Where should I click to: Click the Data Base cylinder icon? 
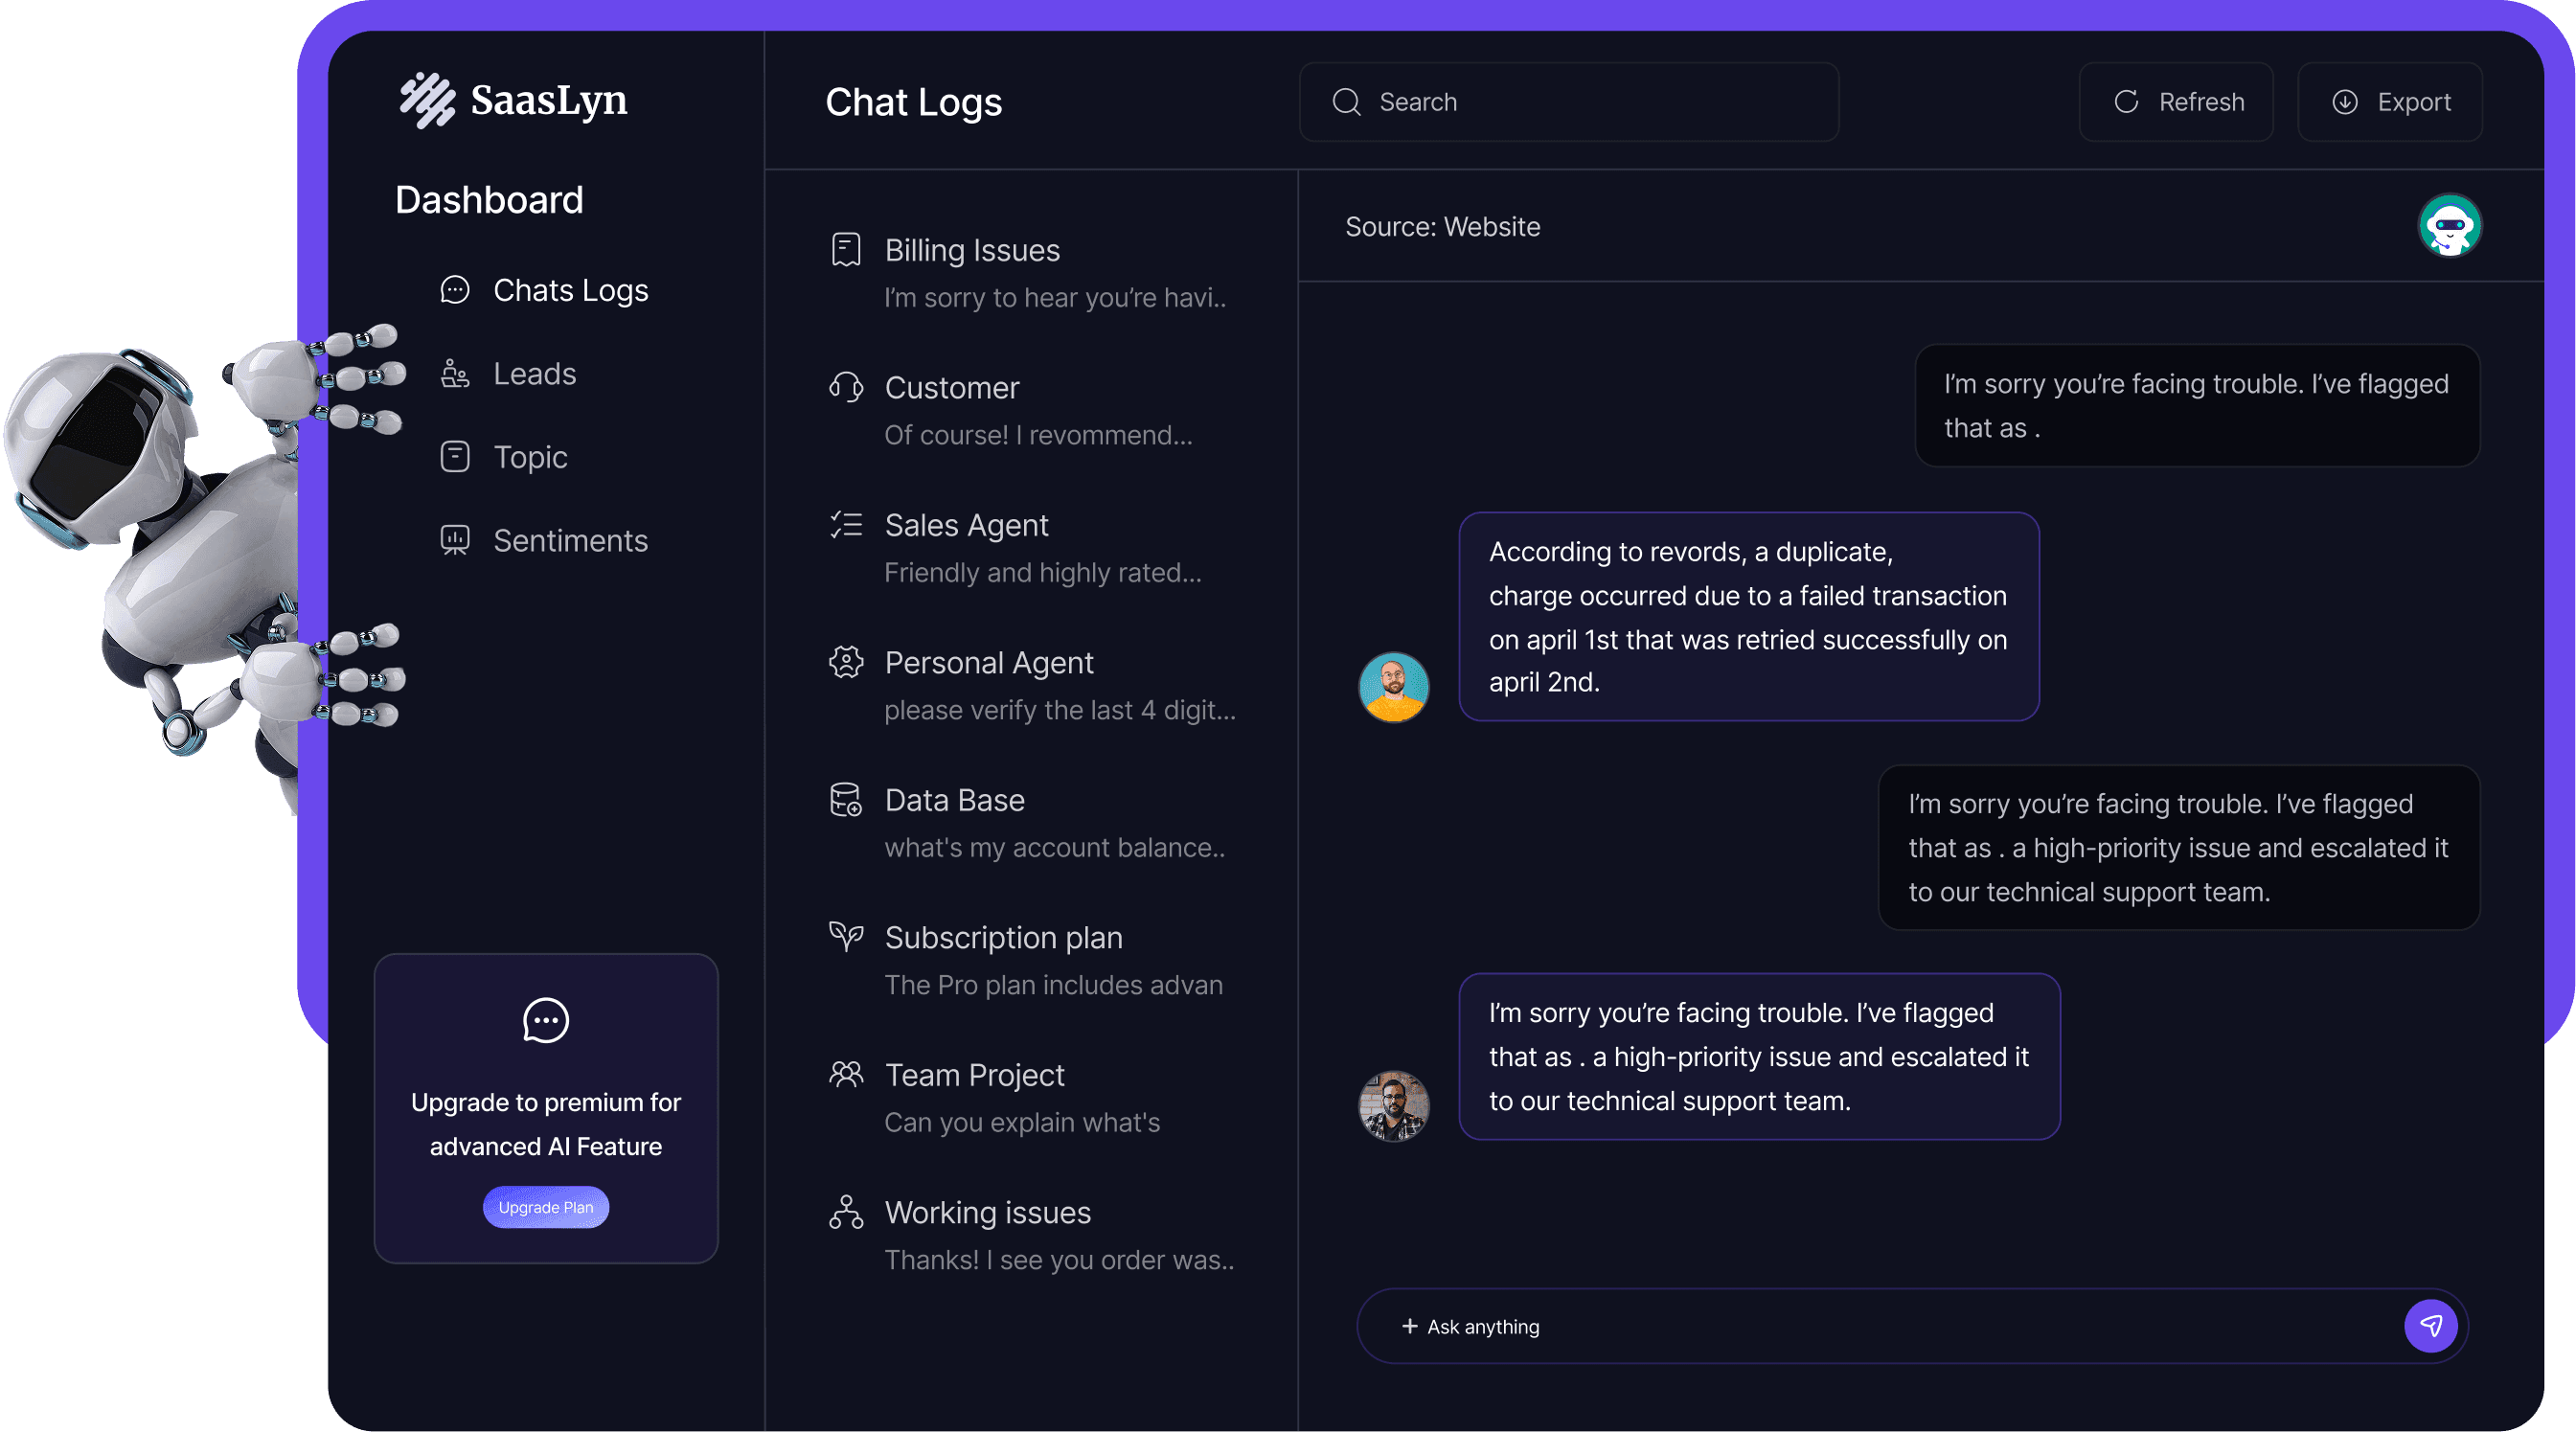pyautogui.click(x=846, y=800)
